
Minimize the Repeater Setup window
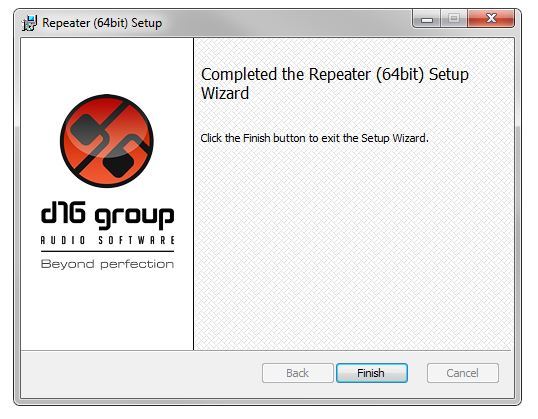[x=426, y=19]
